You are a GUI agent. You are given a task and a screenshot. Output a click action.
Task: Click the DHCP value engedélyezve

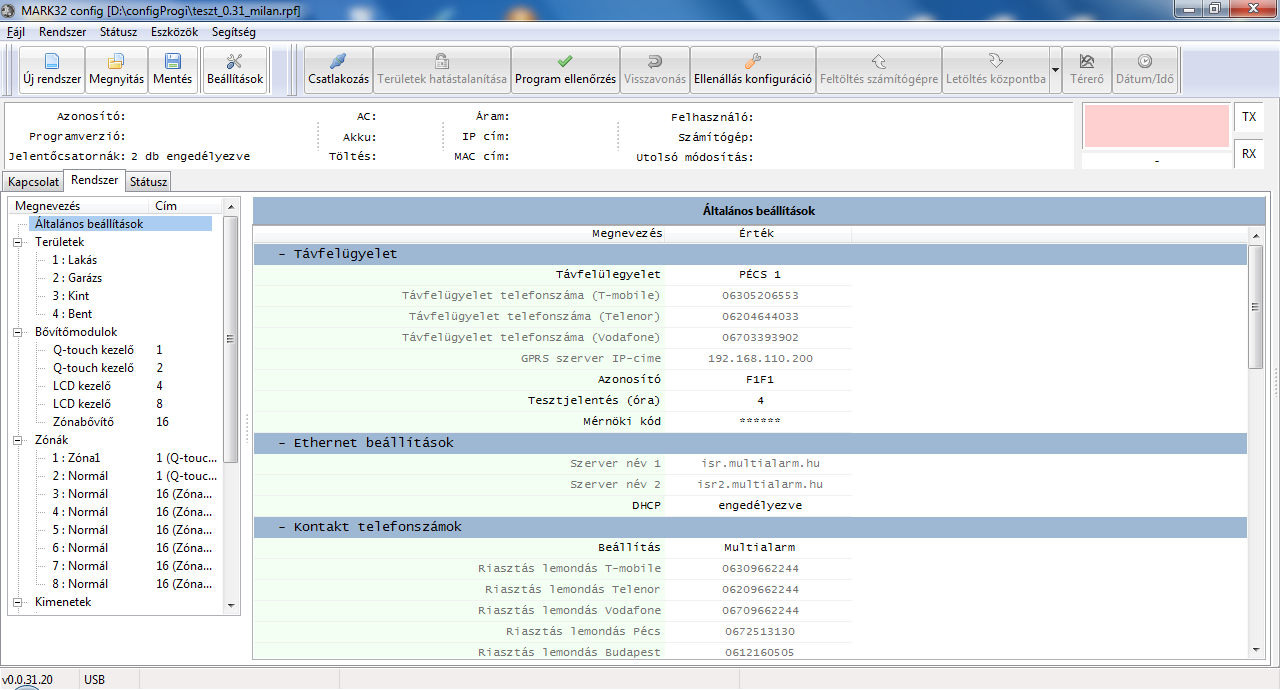[760, 506]
